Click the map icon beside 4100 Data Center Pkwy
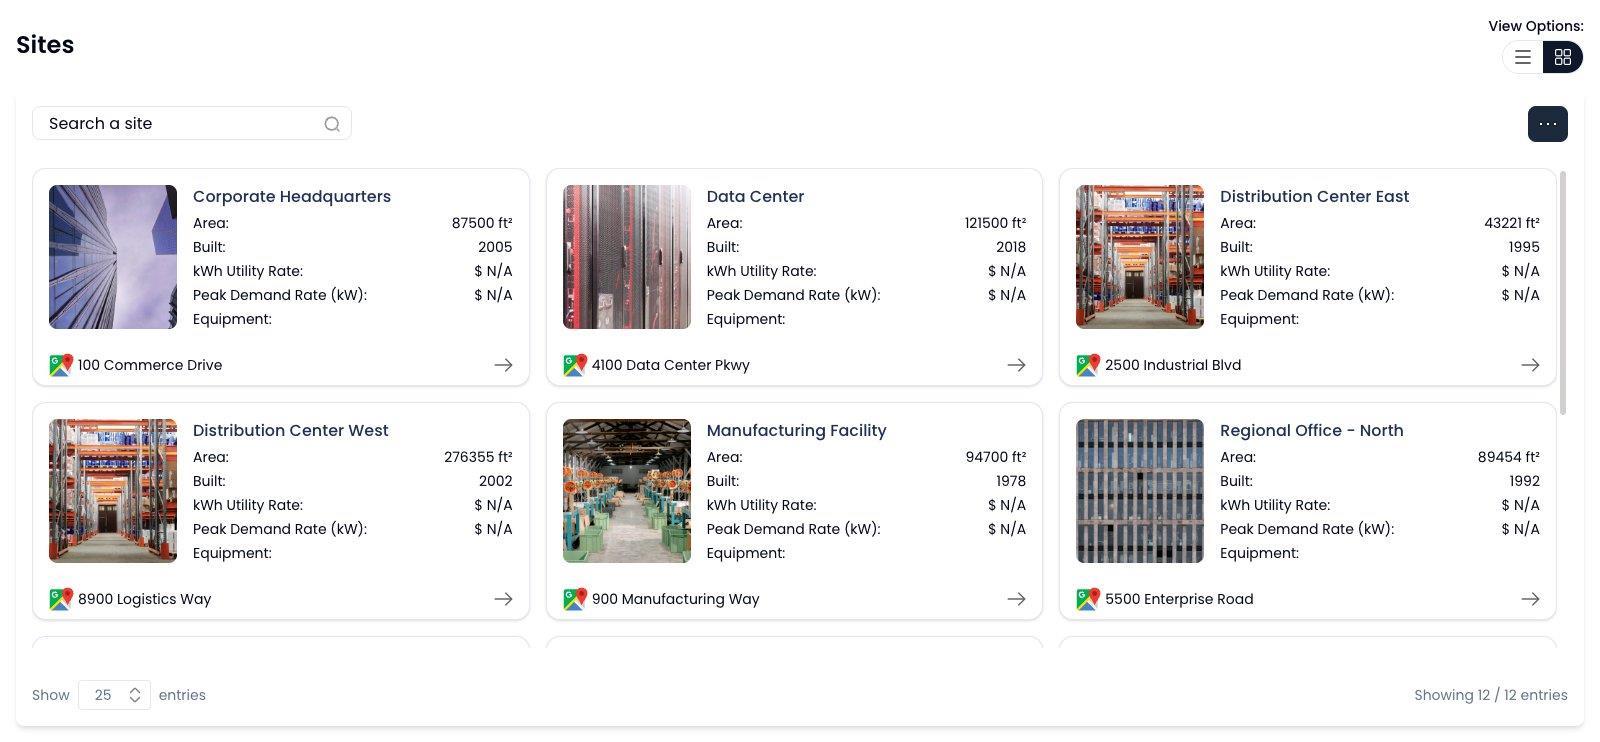Screen dimensions: 1600x742 tap(575, 365)
